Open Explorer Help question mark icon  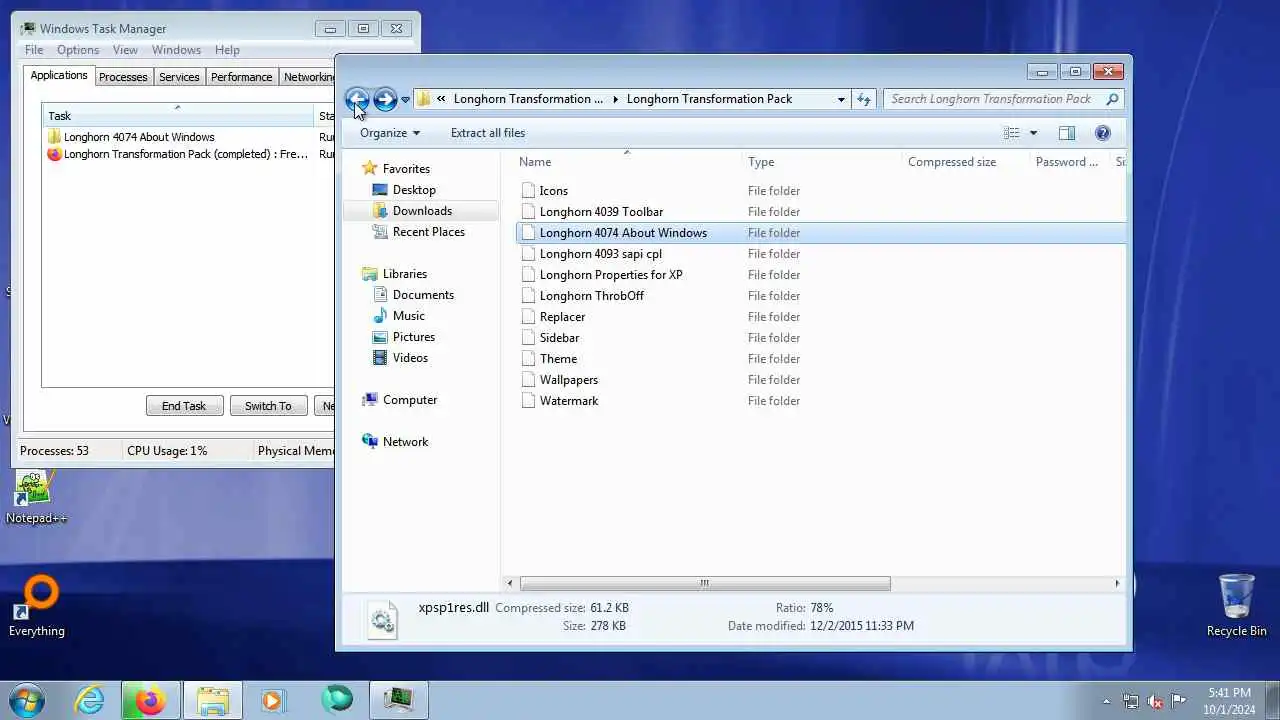1103,133
